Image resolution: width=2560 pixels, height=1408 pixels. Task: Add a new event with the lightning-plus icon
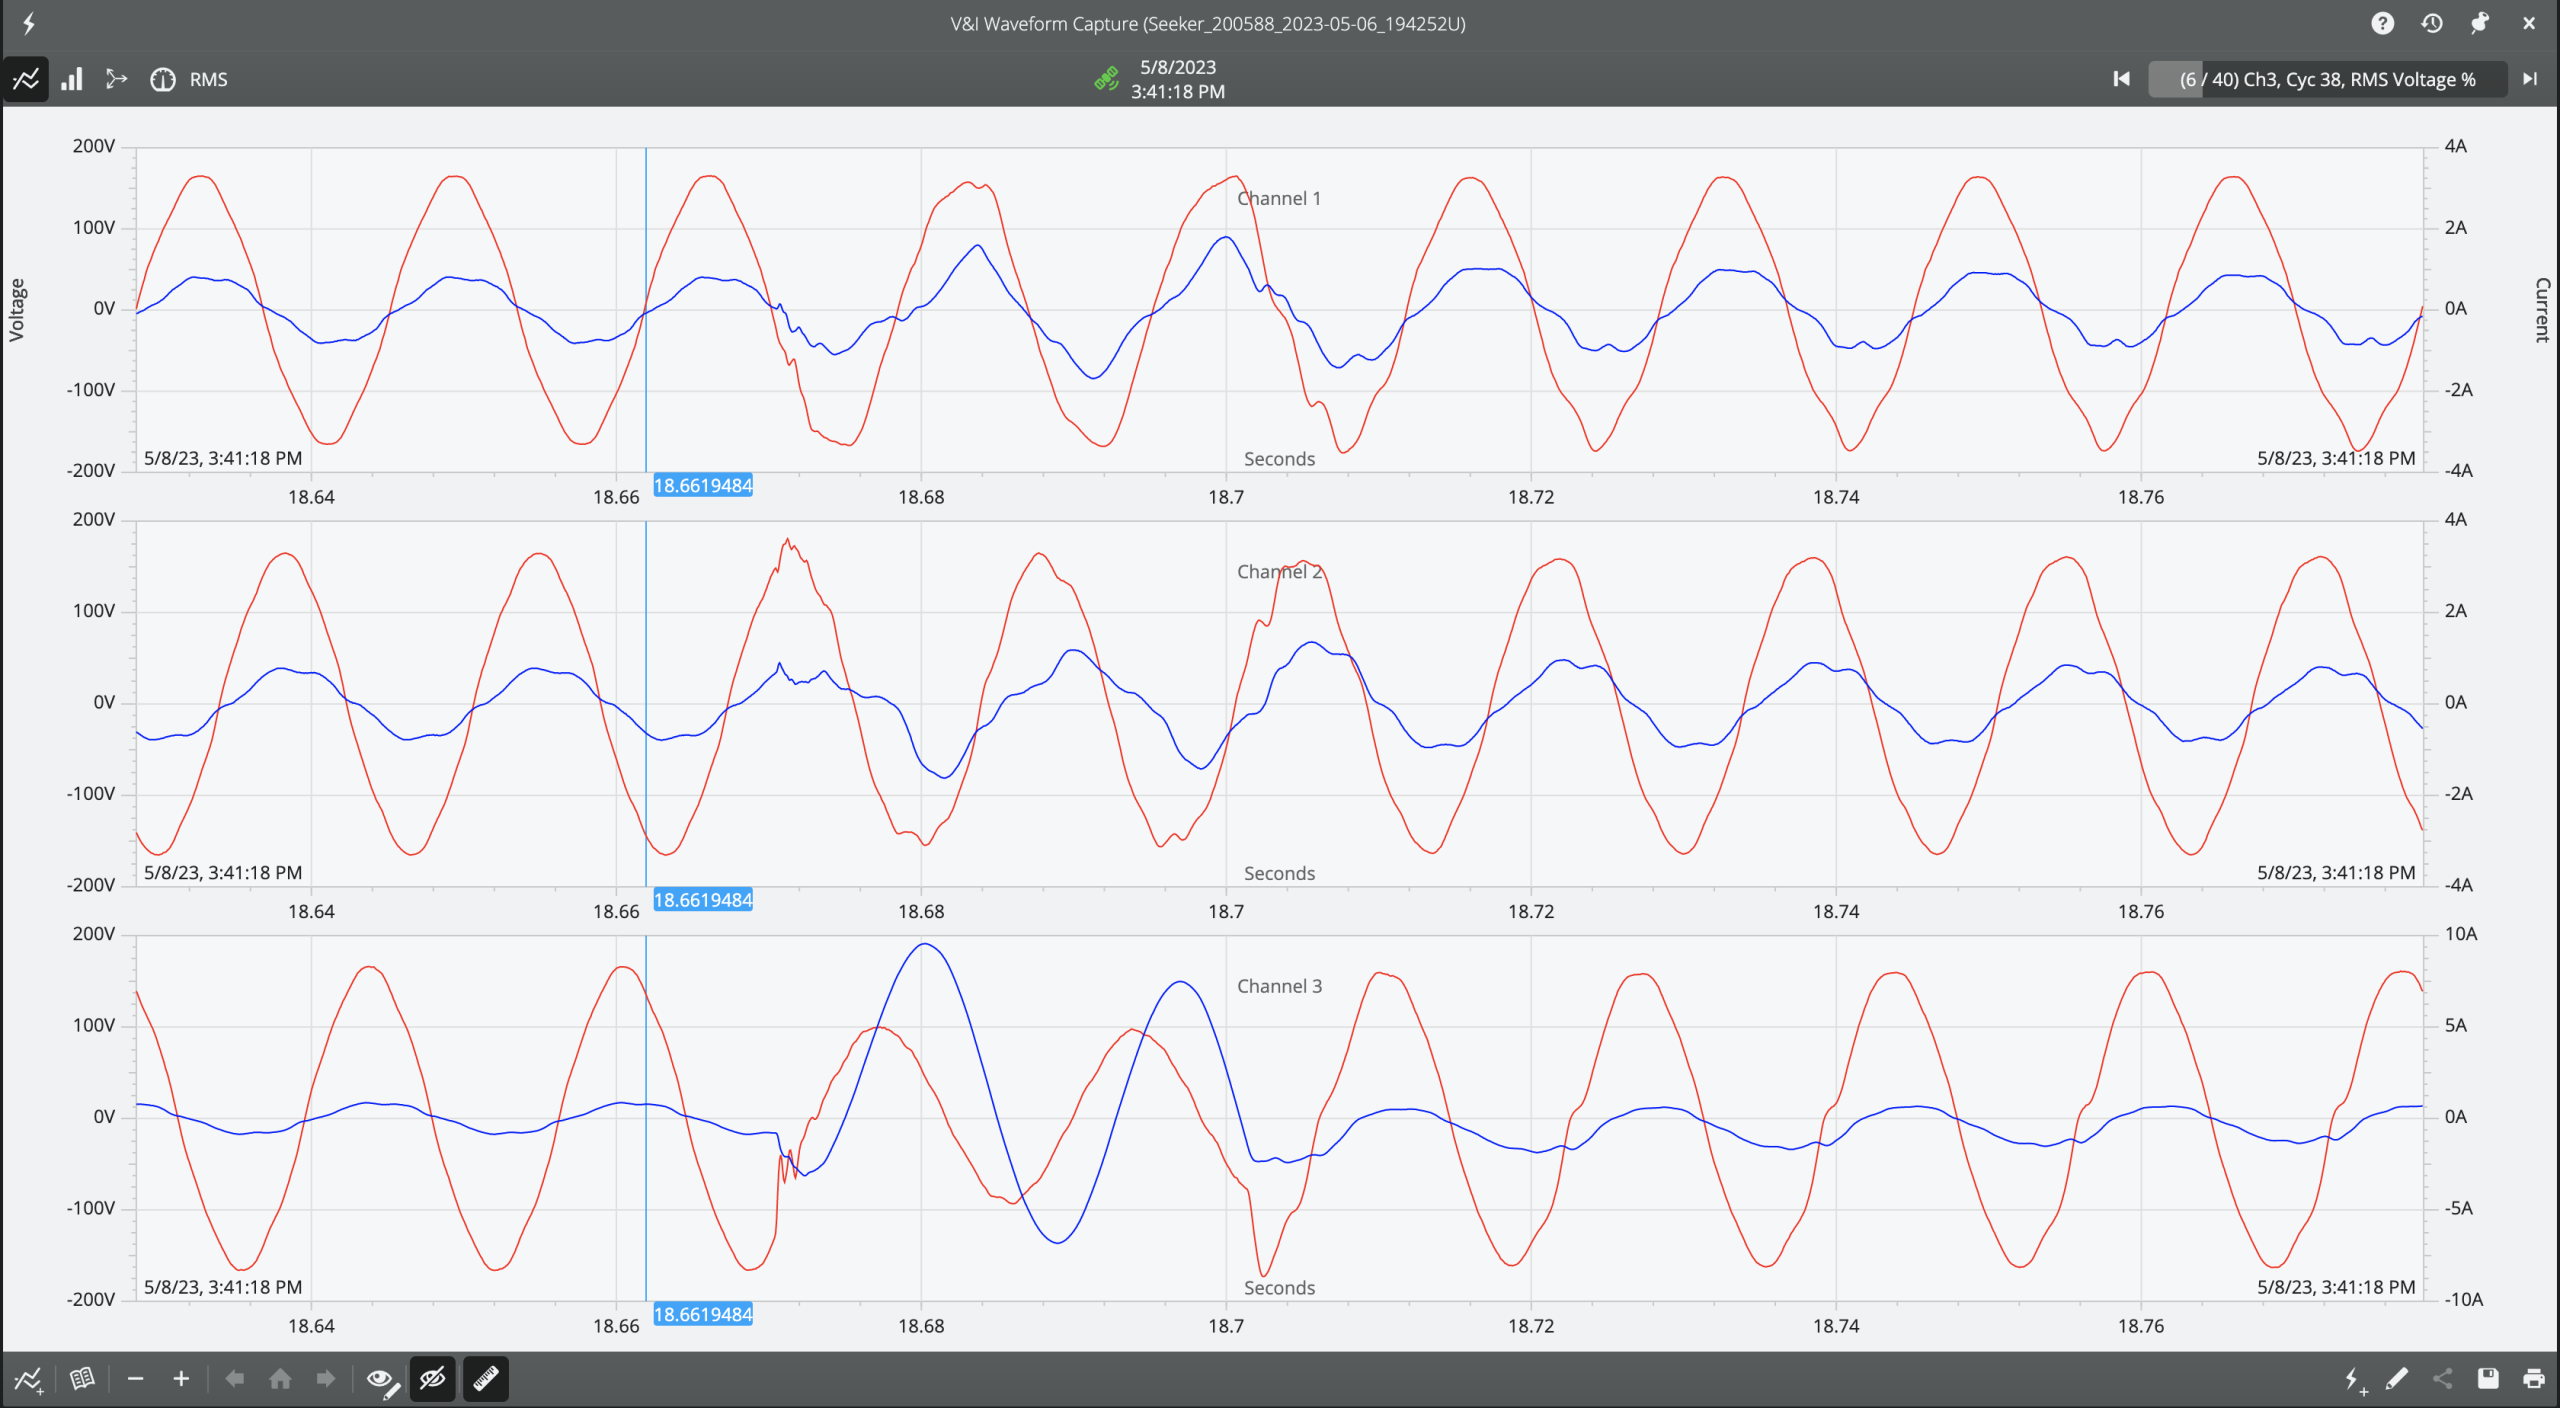(x=2352, y=1378)
